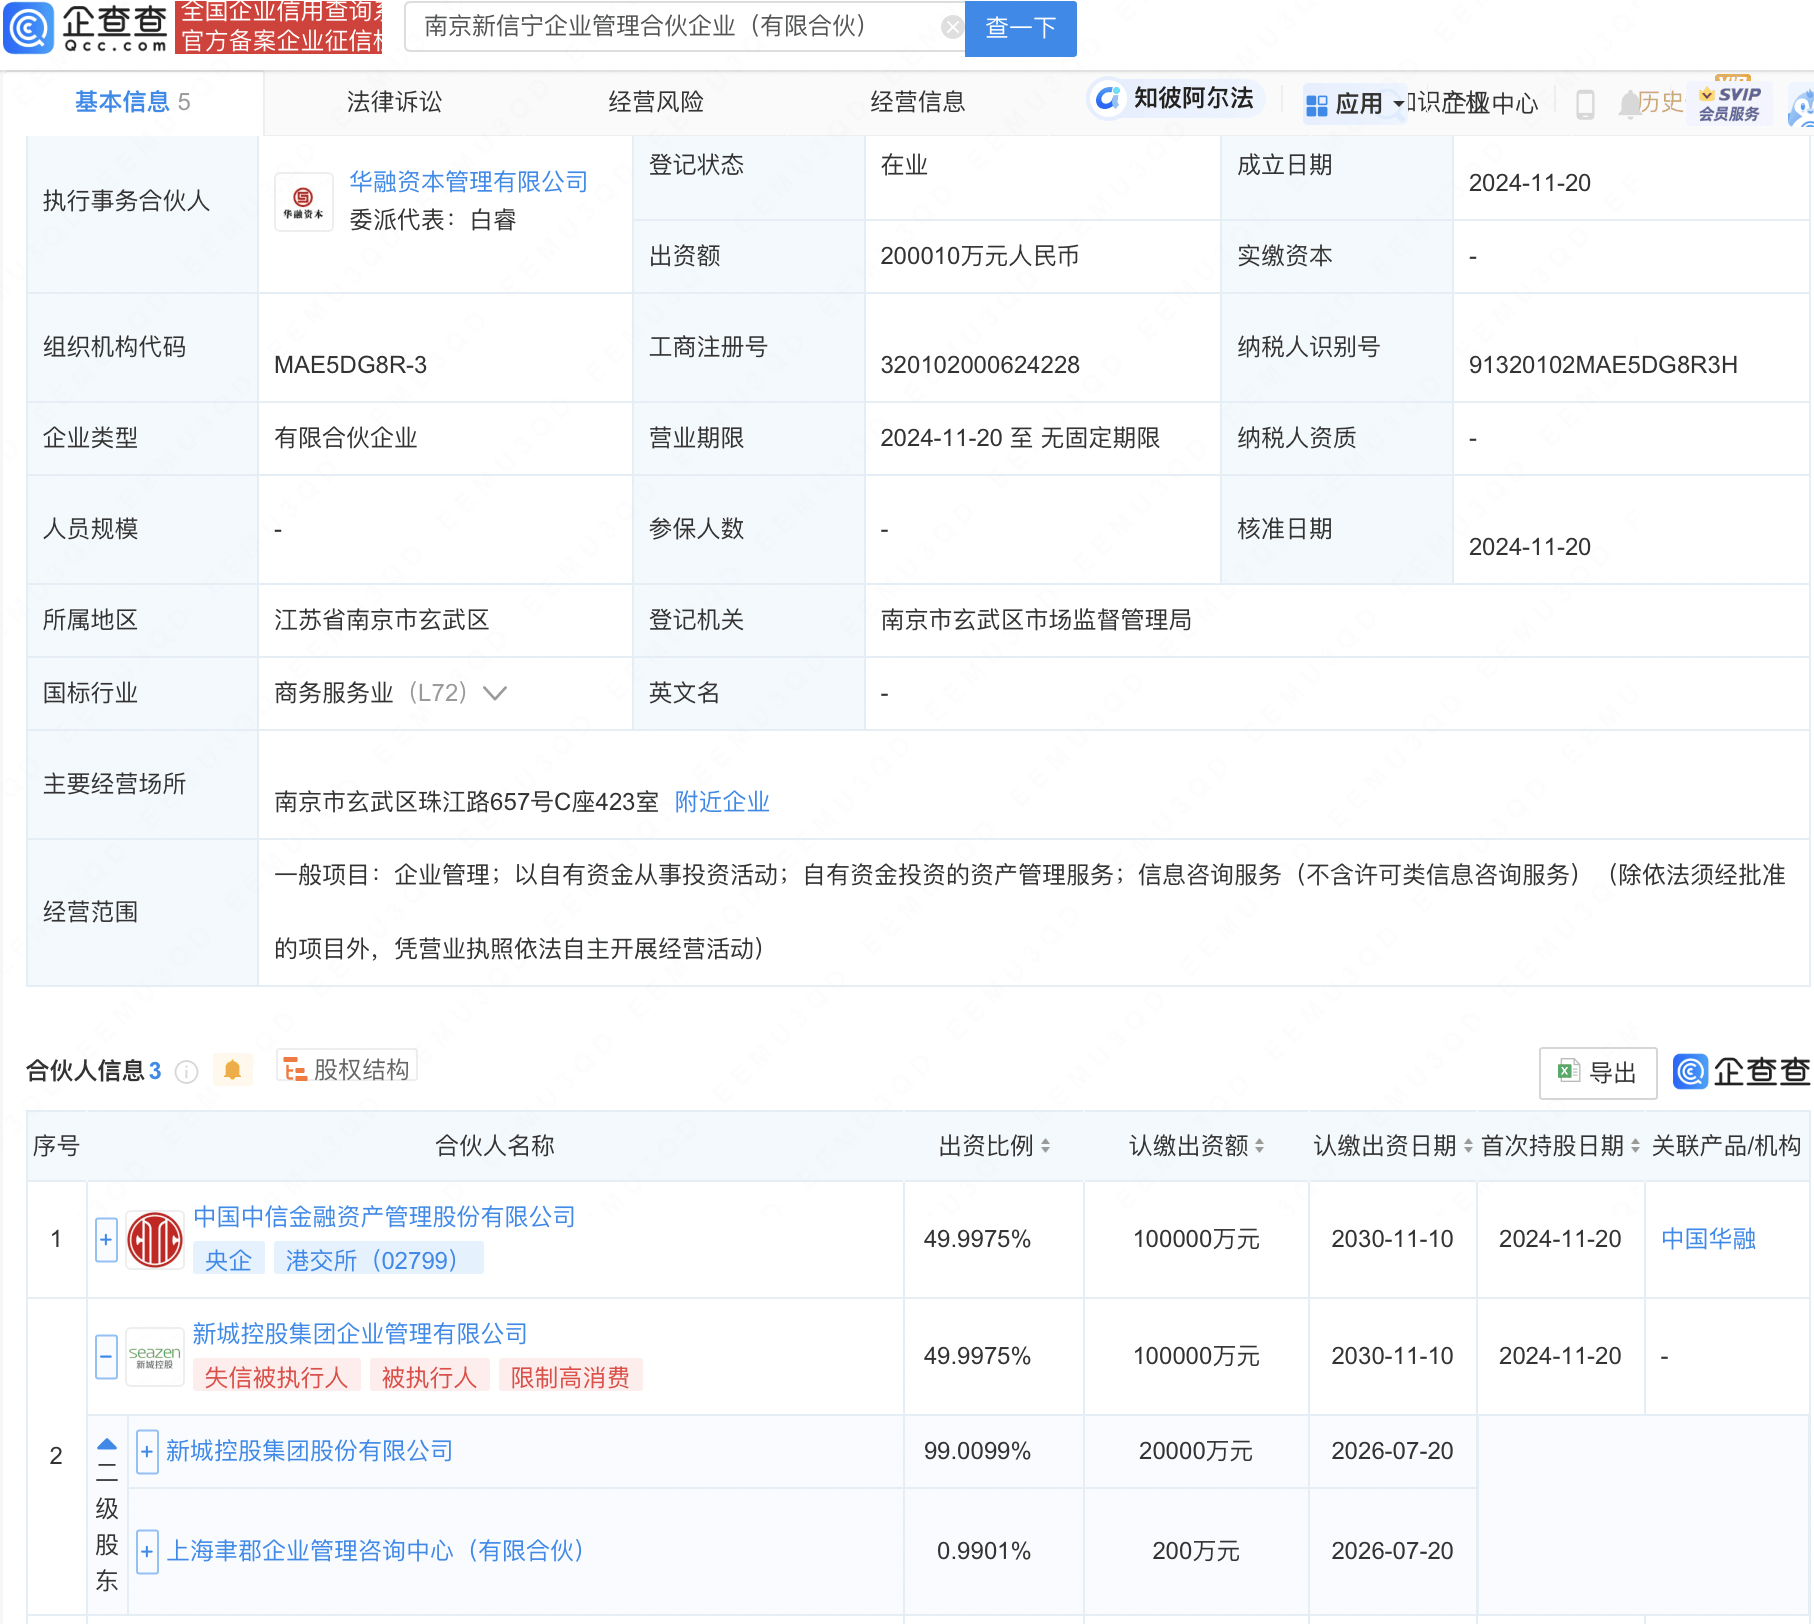The image size is (1814, 1624).
Task: Click the orange bell monitor icon
Action: [x=233, y=1070]
